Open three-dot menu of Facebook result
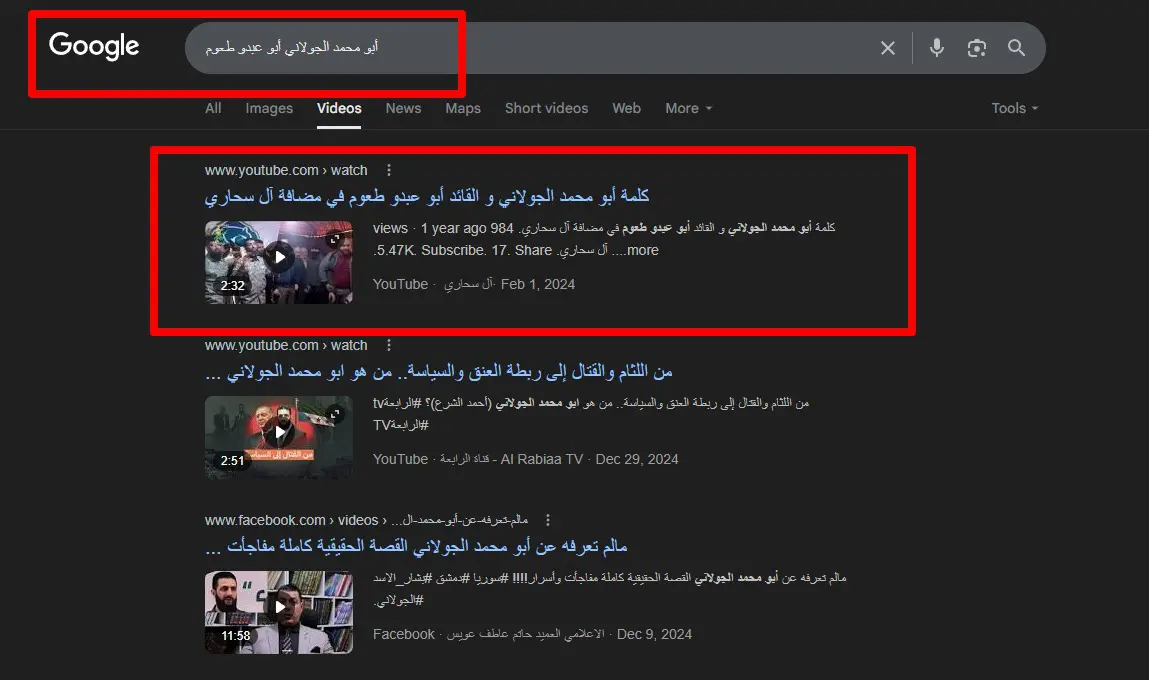 point(547,520)
